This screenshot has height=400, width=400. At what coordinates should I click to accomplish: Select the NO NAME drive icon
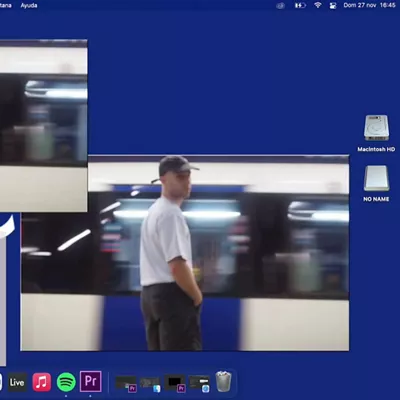point(376,178)
